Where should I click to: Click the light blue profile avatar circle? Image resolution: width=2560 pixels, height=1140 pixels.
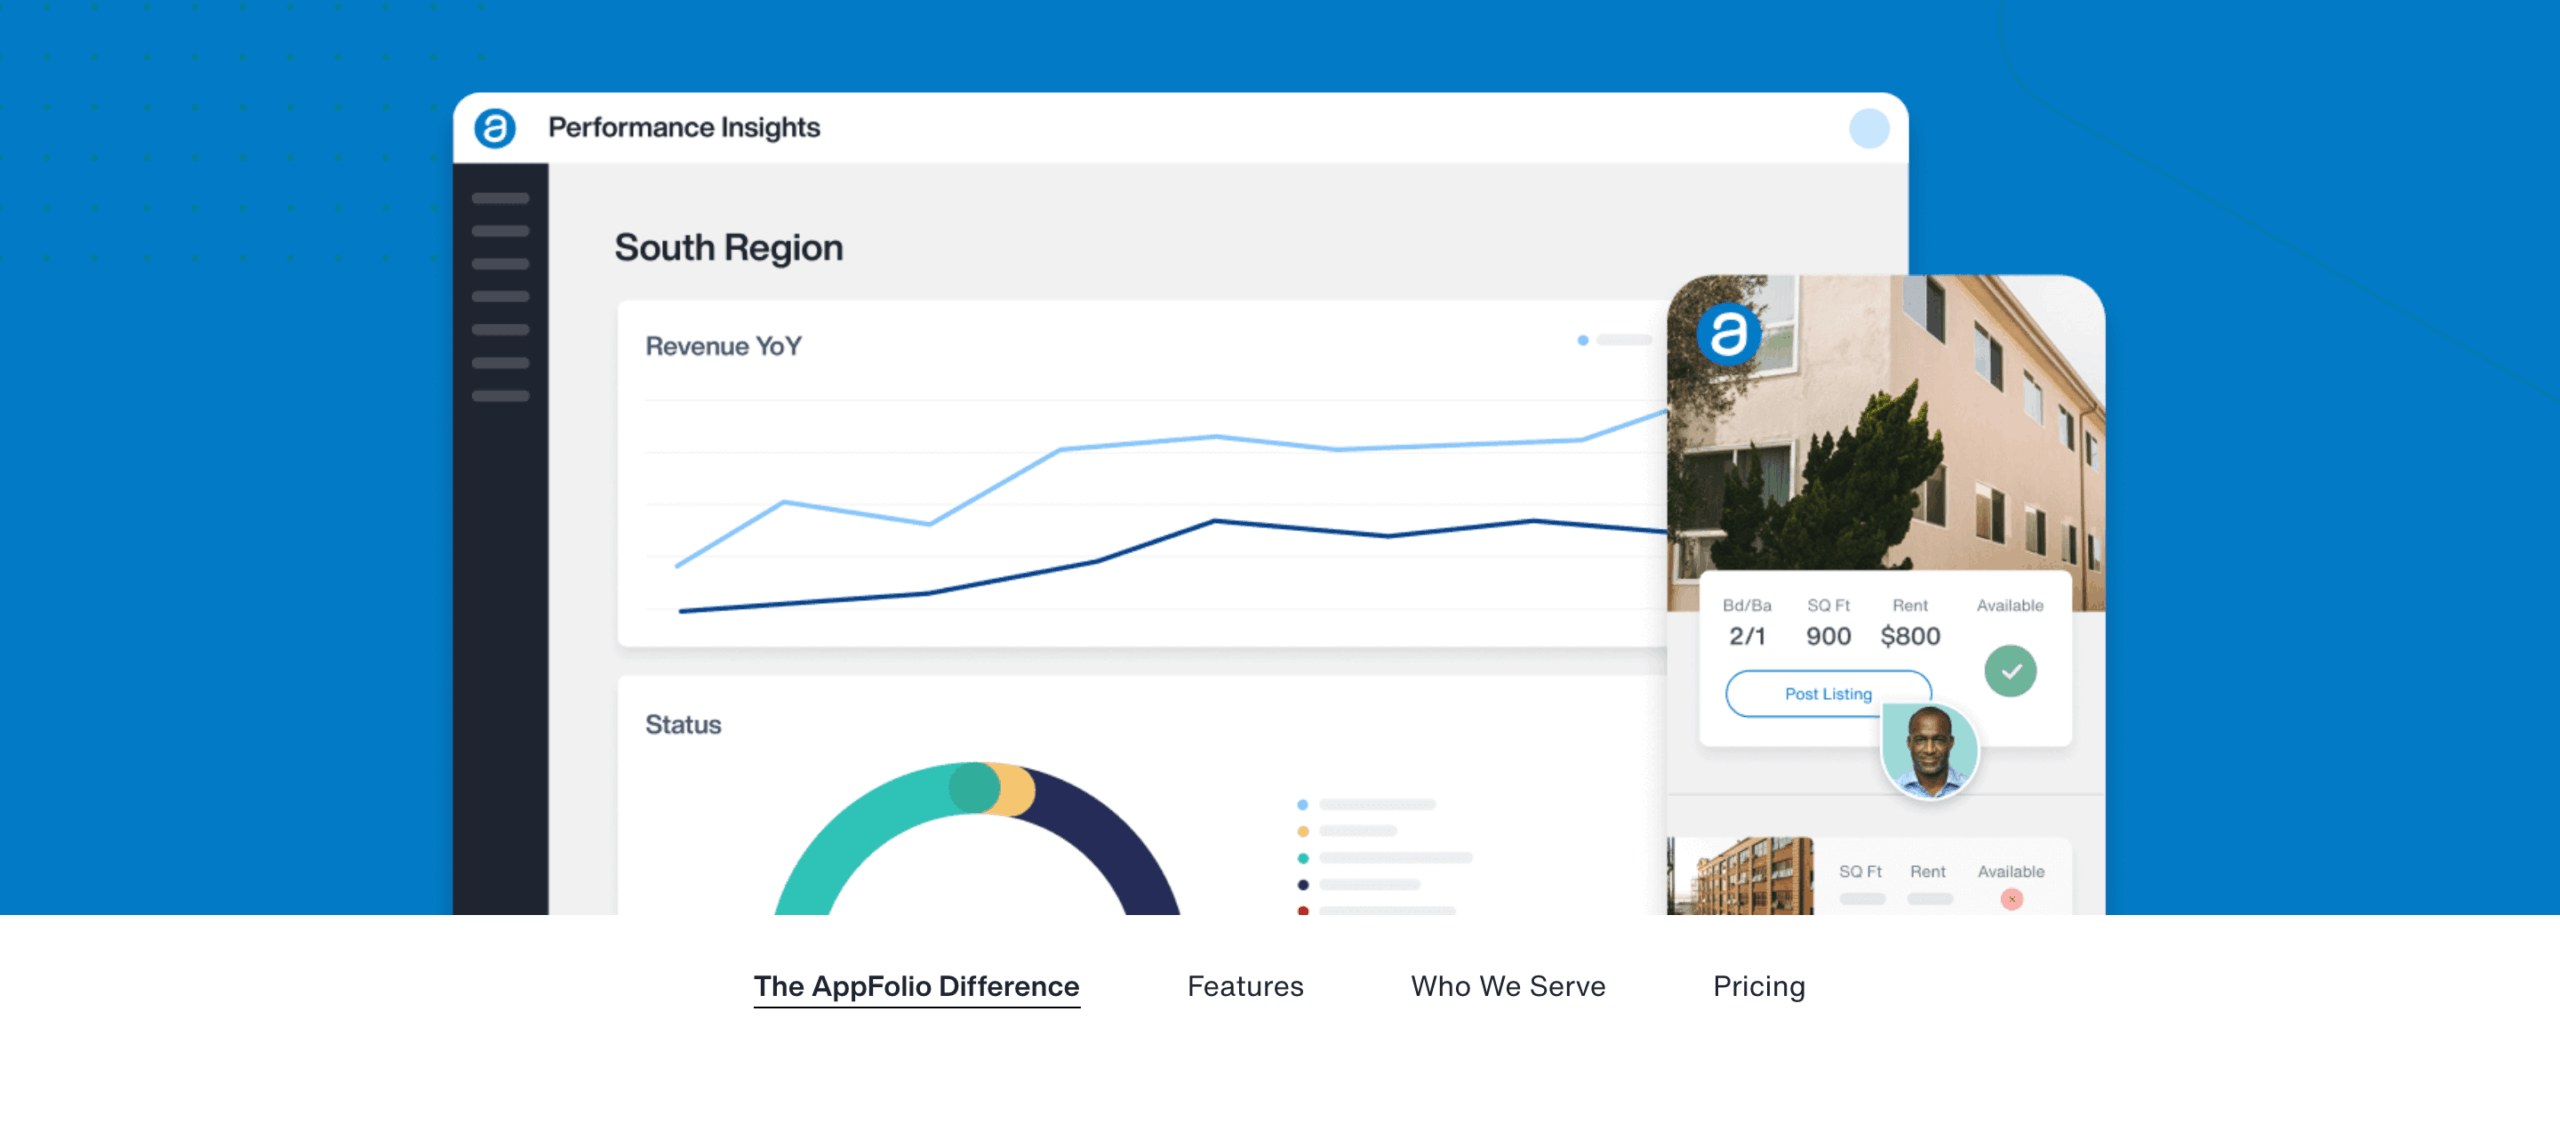click(1868, 128)
